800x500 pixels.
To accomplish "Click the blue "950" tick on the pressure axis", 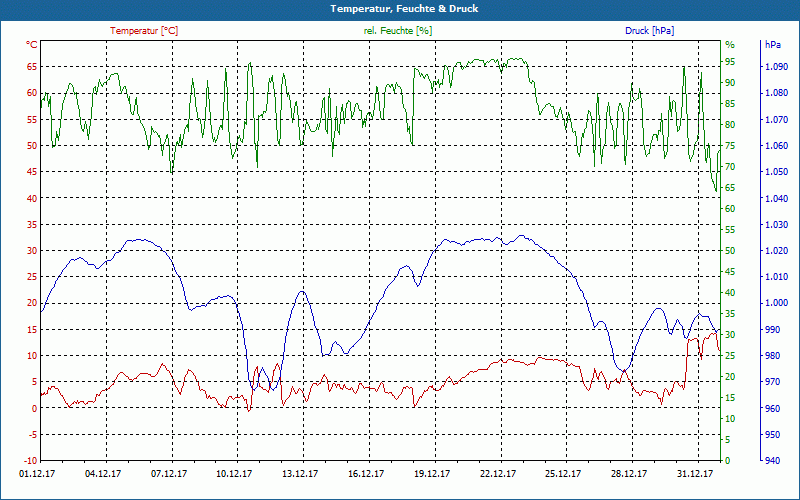I will pos(773,435).
